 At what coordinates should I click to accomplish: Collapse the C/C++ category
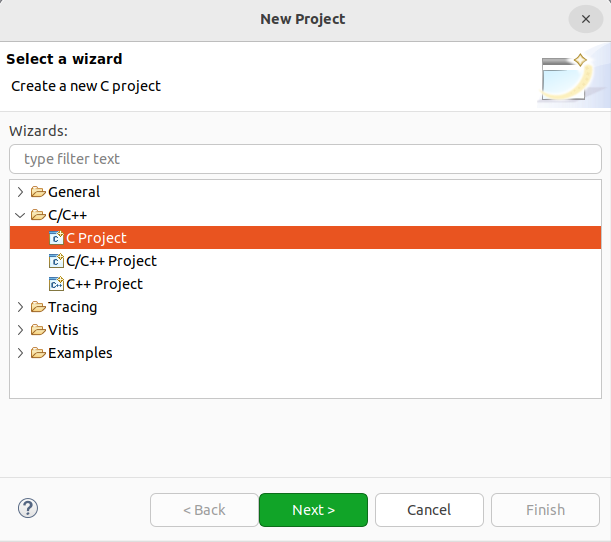pos(20,215)
